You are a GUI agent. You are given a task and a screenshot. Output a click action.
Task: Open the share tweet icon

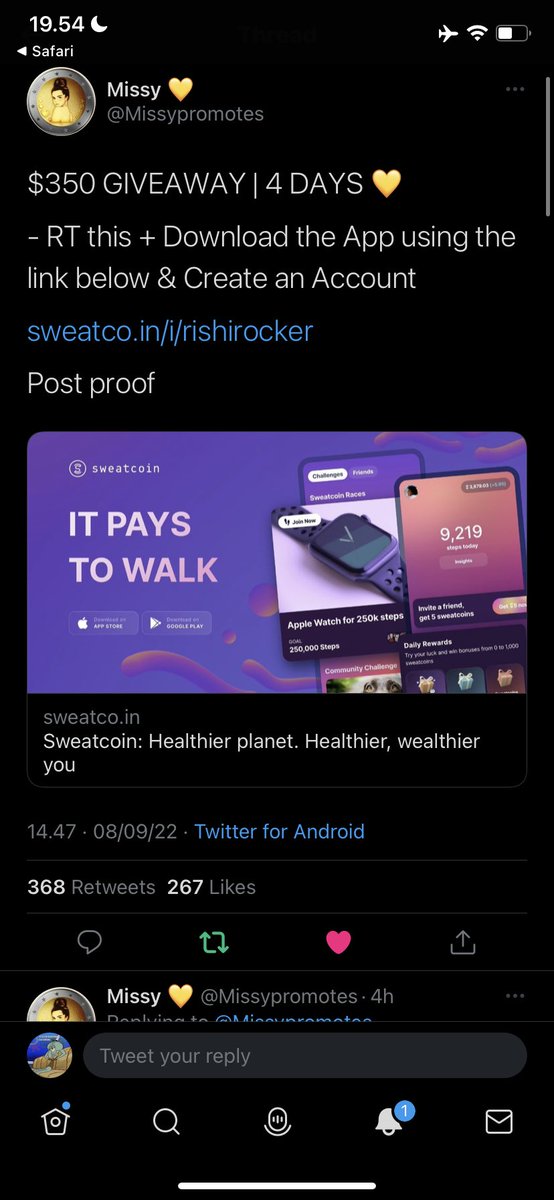click(x=462, y=941)
